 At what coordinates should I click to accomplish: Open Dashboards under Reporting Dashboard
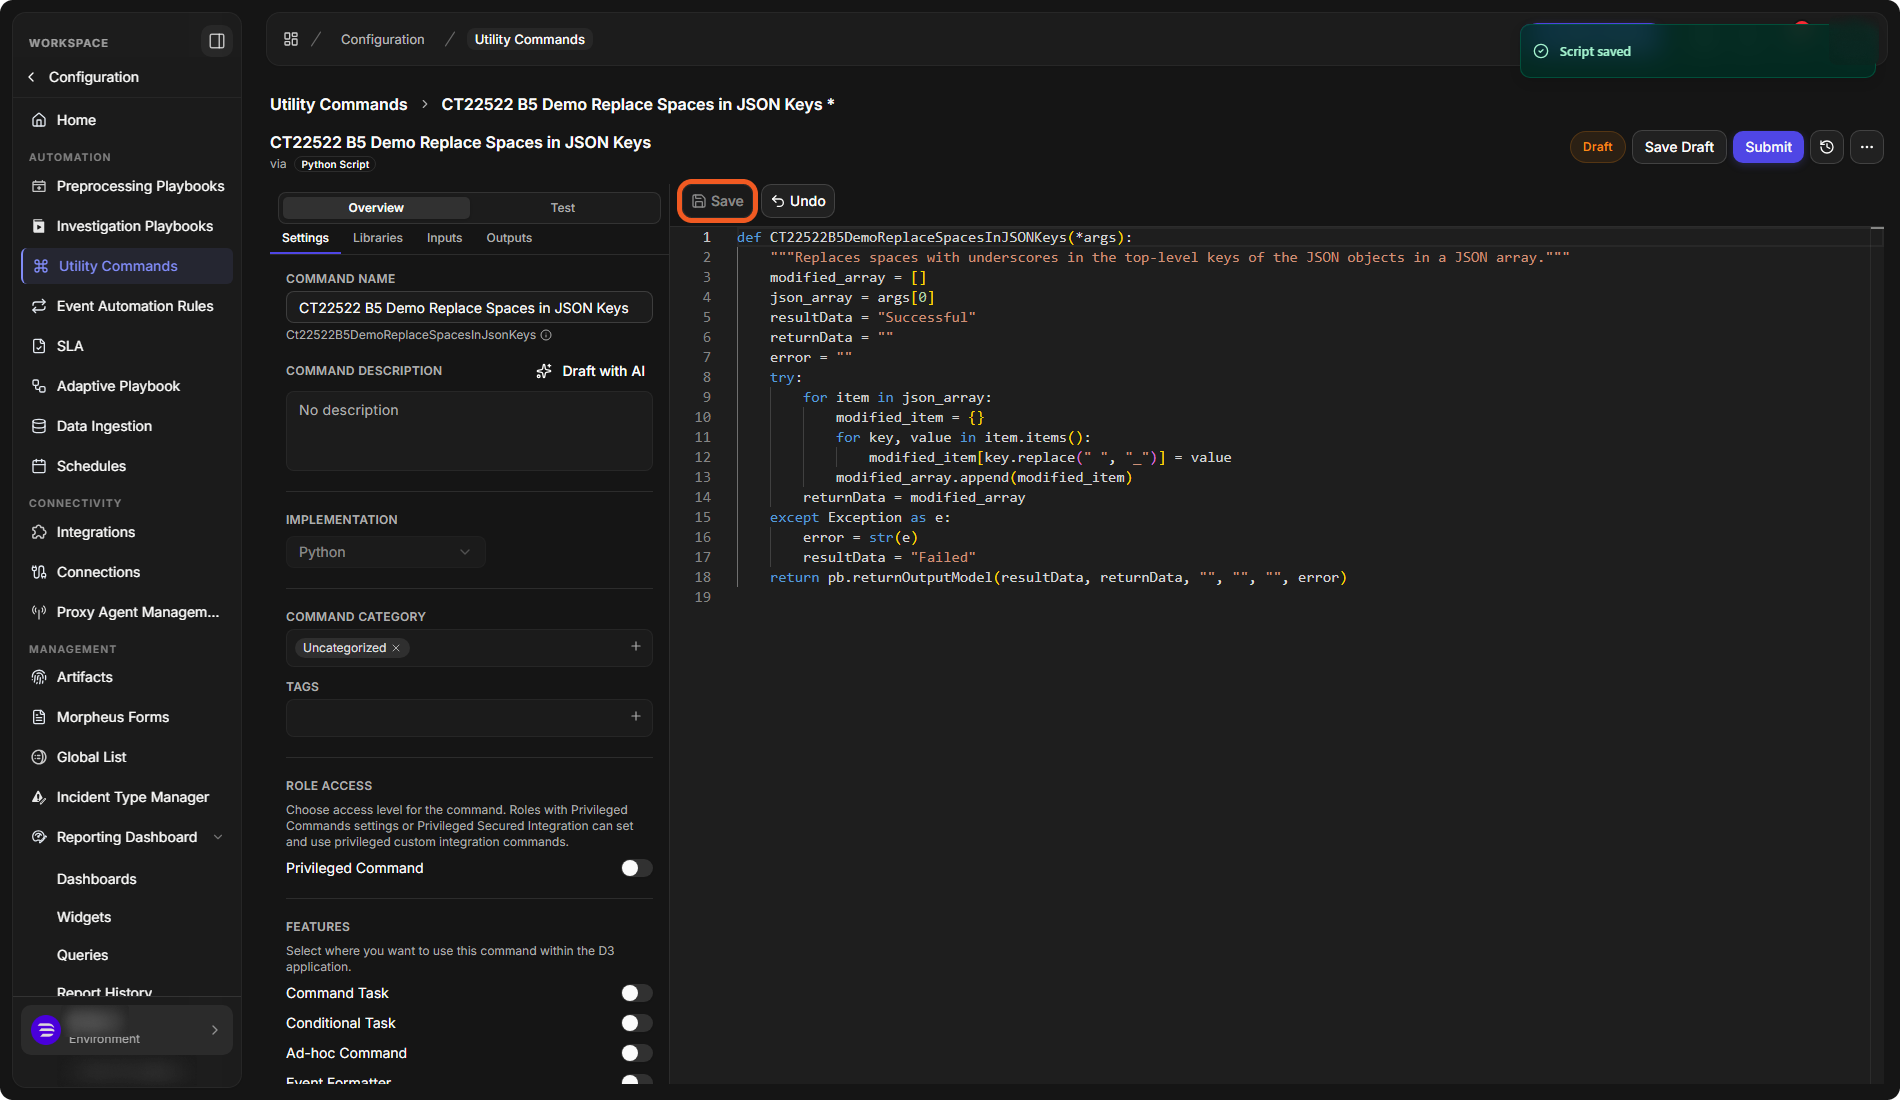pos(97,879)
